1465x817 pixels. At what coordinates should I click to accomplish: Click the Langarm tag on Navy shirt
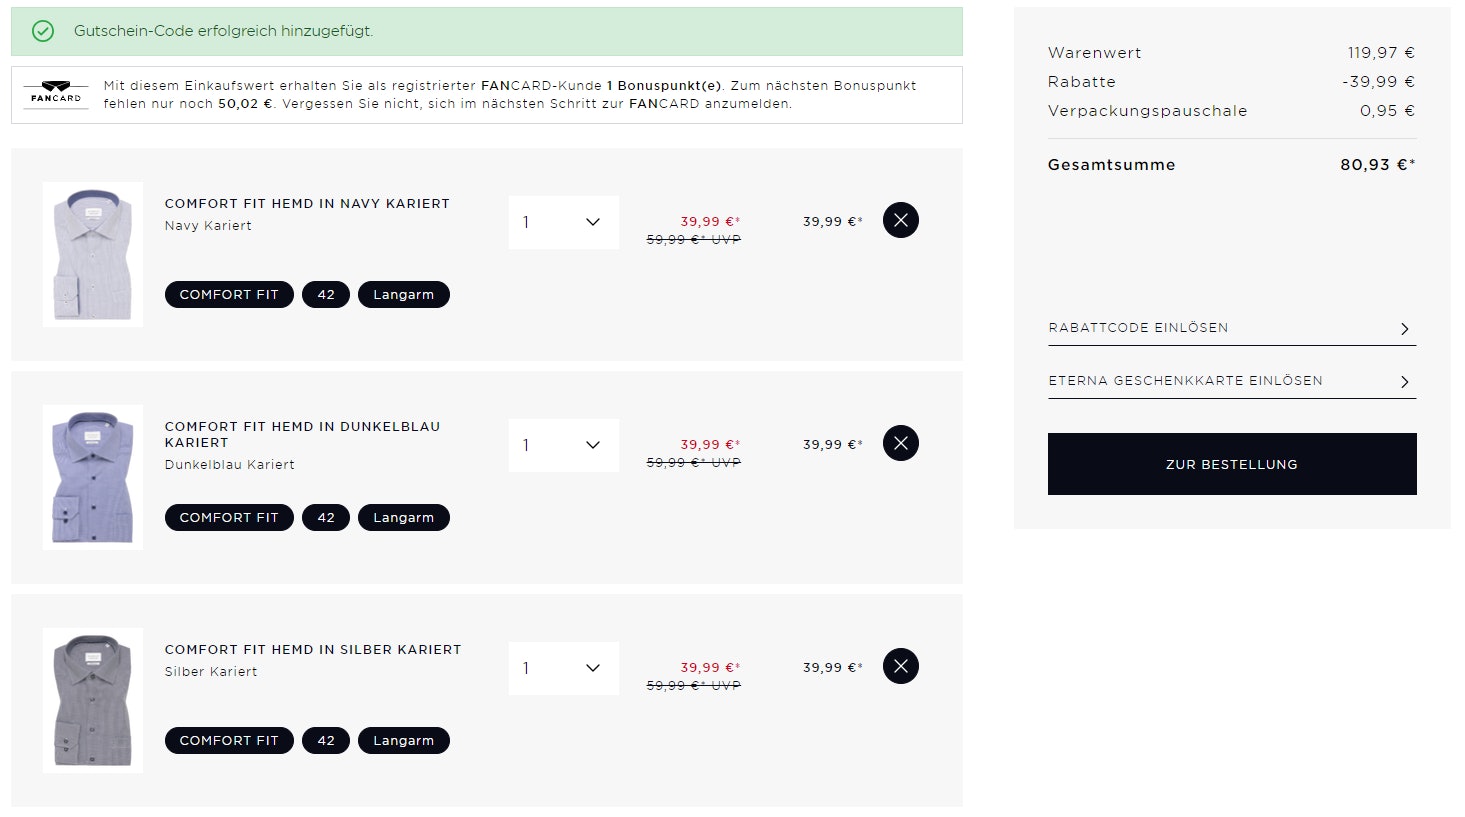click(x=403, y=295)
